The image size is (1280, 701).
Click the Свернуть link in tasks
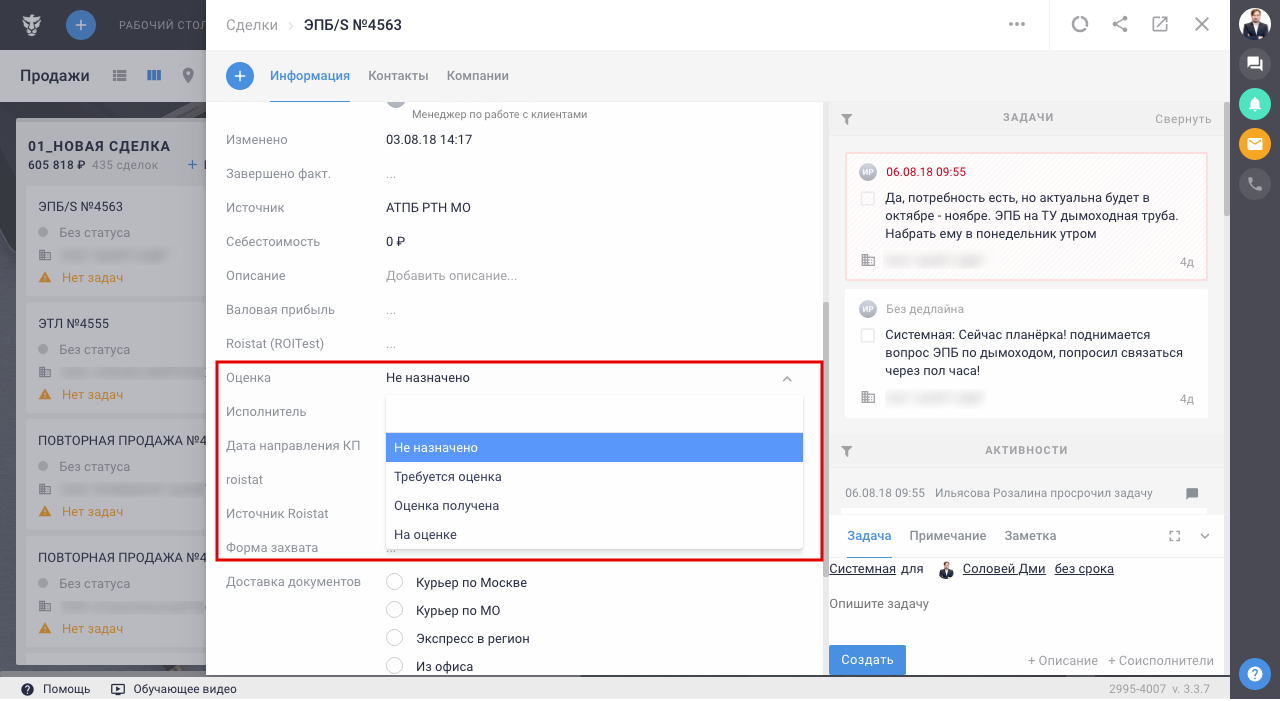(x=1183, y=119)
